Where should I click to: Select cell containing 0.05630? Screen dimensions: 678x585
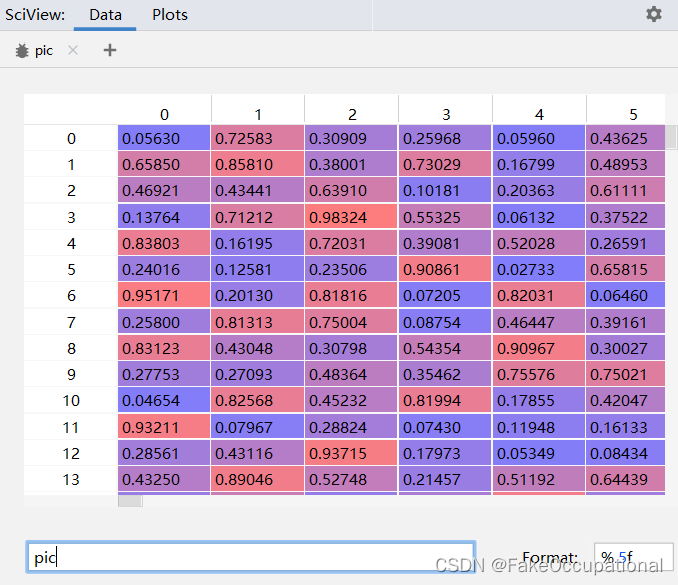click(x=164, y=138)
